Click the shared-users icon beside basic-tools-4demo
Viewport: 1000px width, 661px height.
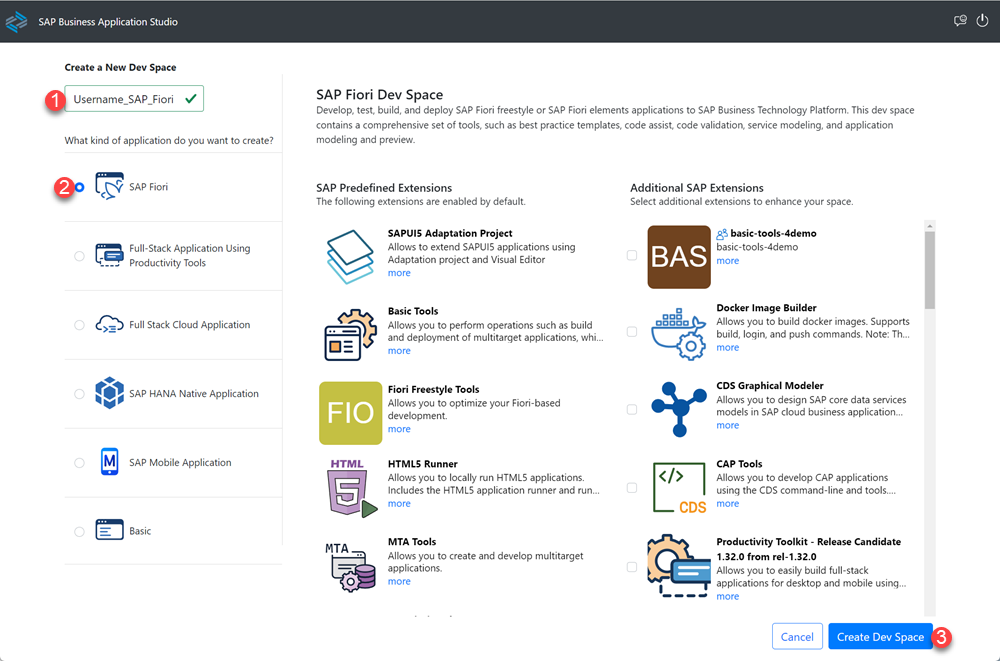click(722, 234)
